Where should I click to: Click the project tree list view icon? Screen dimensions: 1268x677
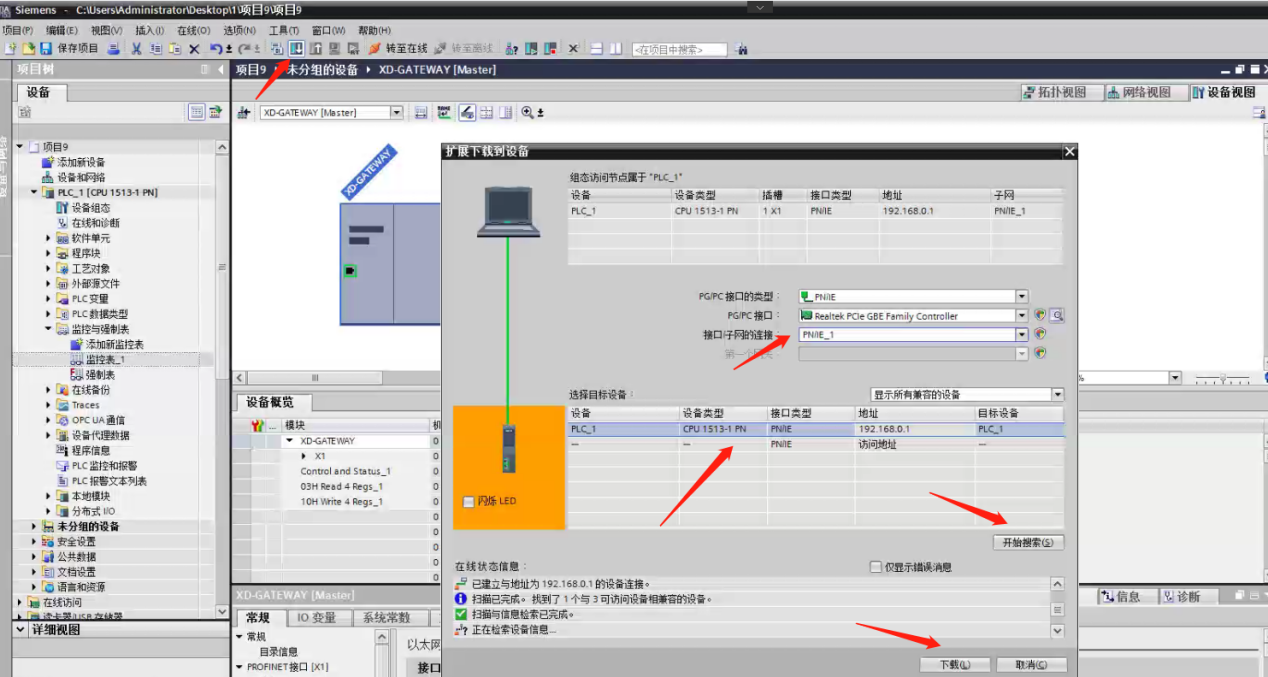click(197, 112)
